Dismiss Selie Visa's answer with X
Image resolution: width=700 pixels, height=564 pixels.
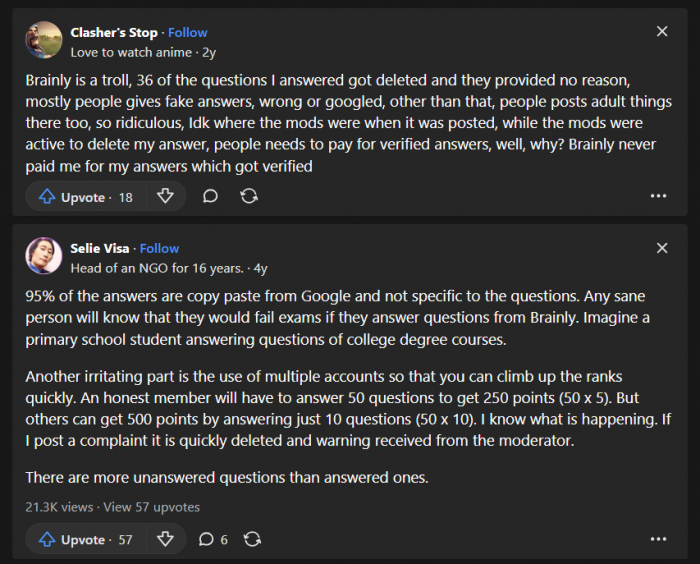click(x=662, y=248)
